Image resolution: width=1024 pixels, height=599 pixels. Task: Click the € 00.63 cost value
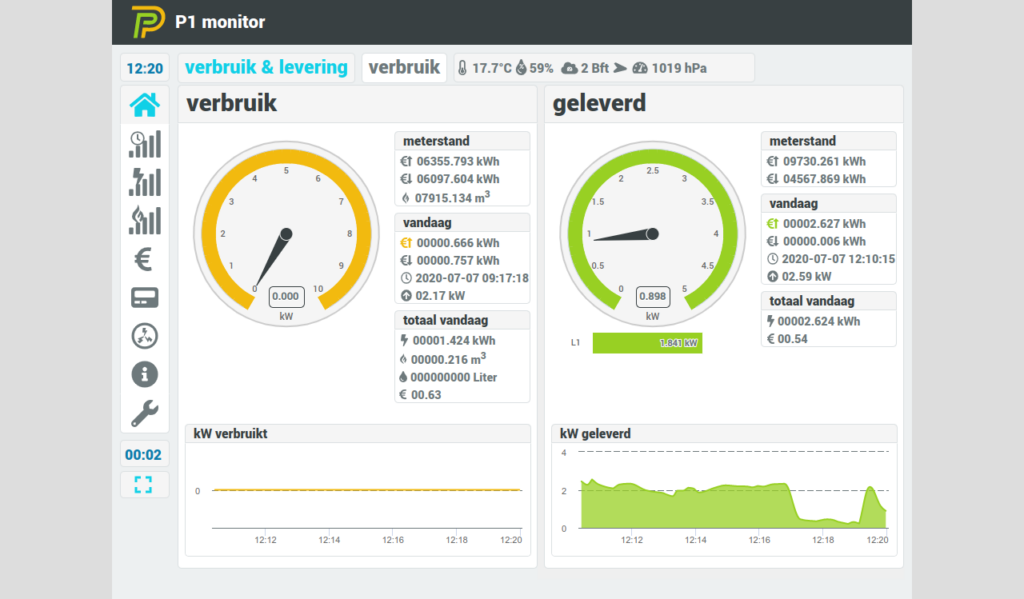click(x=420, y=395)
